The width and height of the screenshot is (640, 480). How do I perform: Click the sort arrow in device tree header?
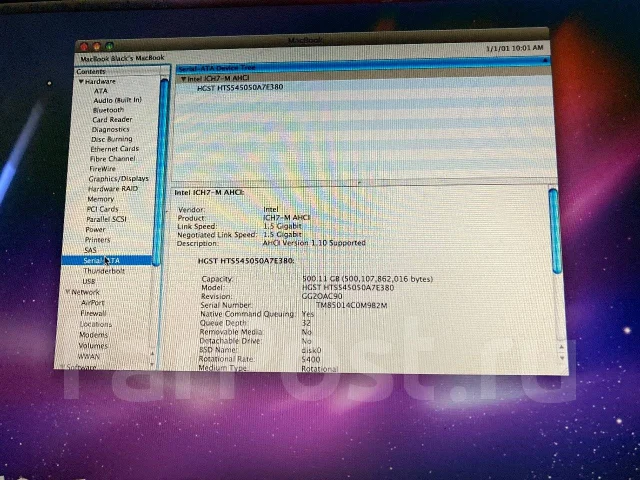[x=545, y=60]
